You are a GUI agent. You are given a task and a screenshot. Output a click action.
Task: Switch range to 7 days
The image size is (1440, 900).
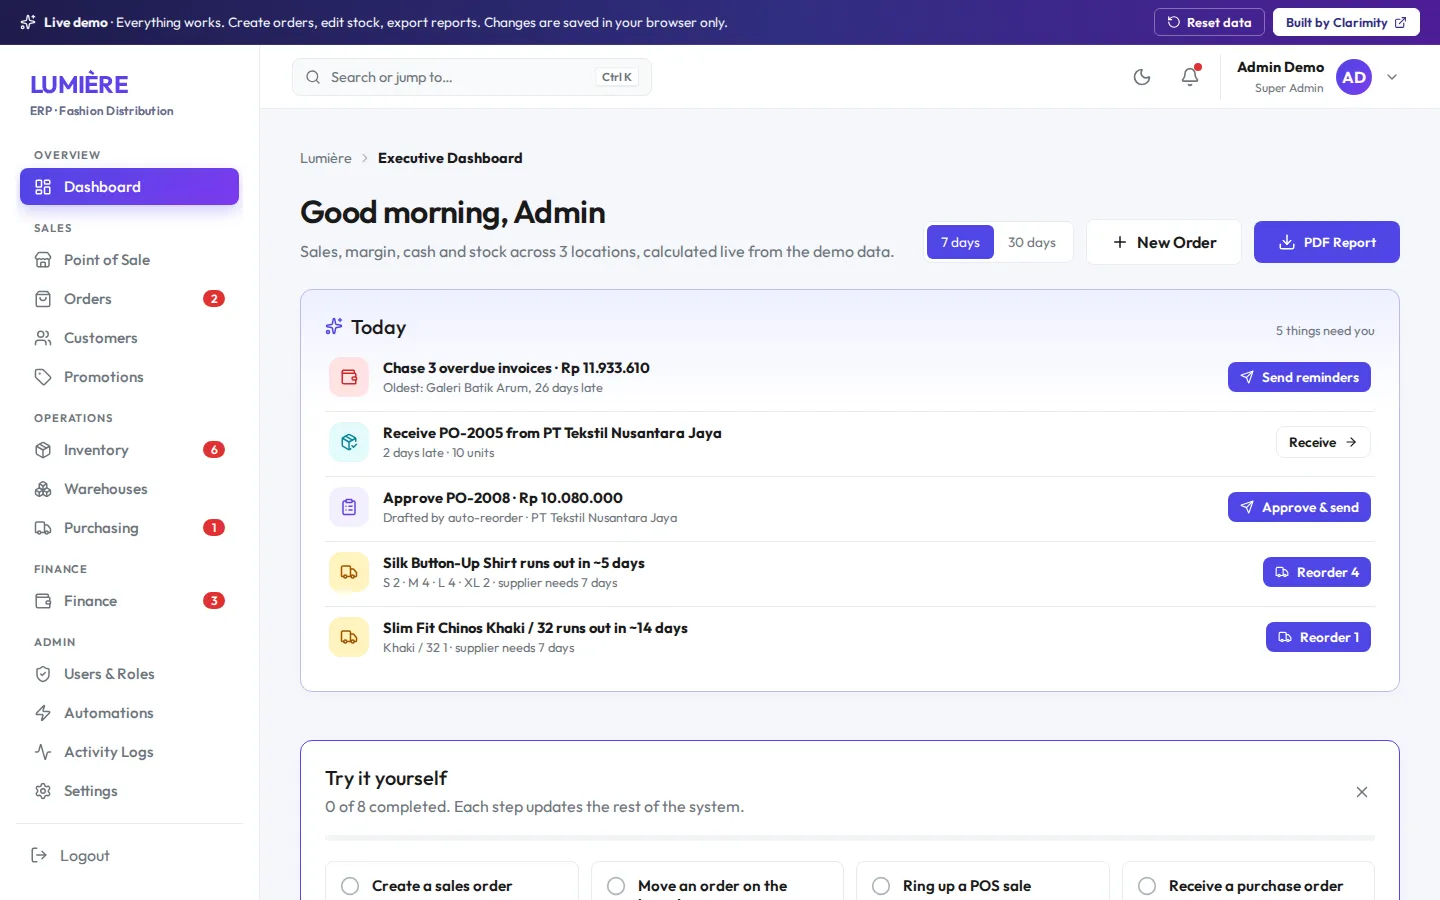point(960,242)
